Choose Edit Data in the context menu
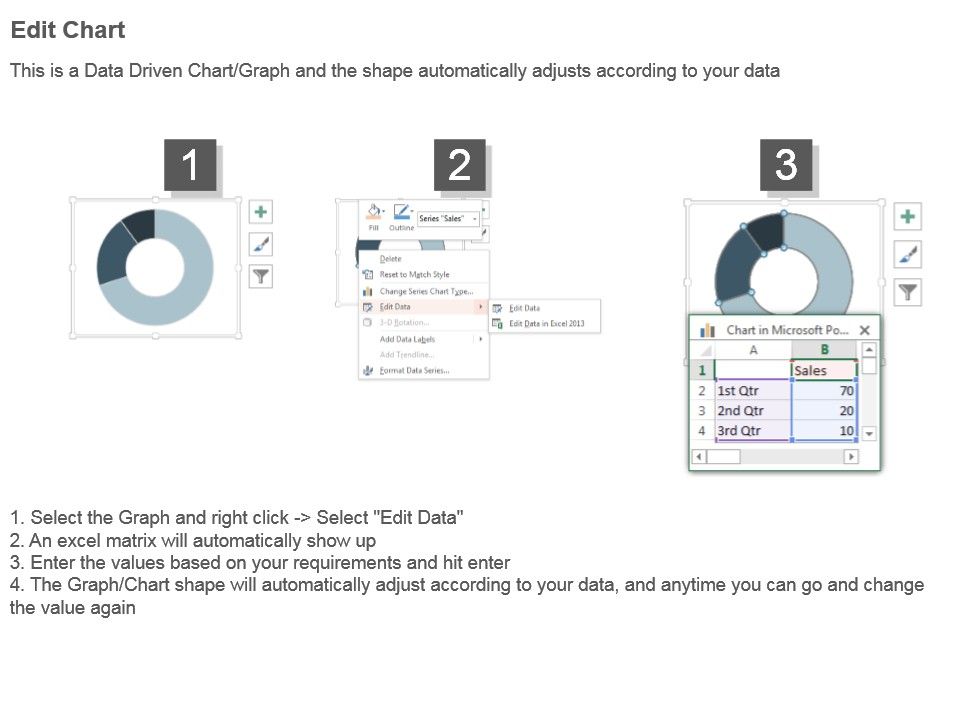The width and height of the screenshot is (960, 720). [395, 306]
